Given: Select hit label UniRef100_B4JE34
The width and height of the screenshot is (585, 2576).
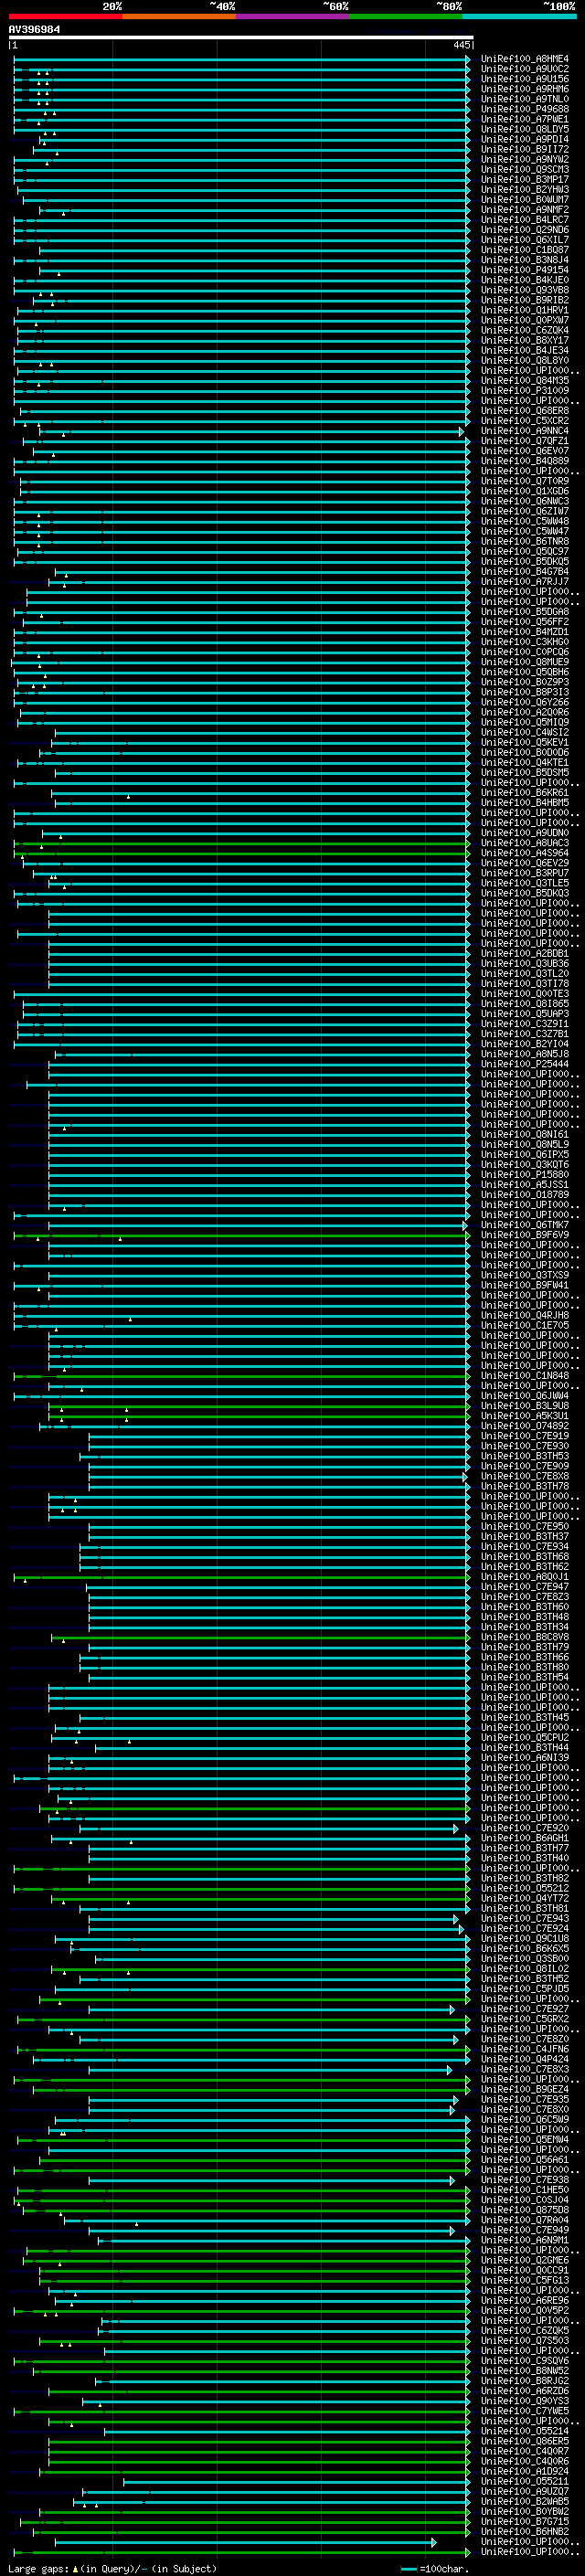Looking at the screenshot, I should (525, 351).
